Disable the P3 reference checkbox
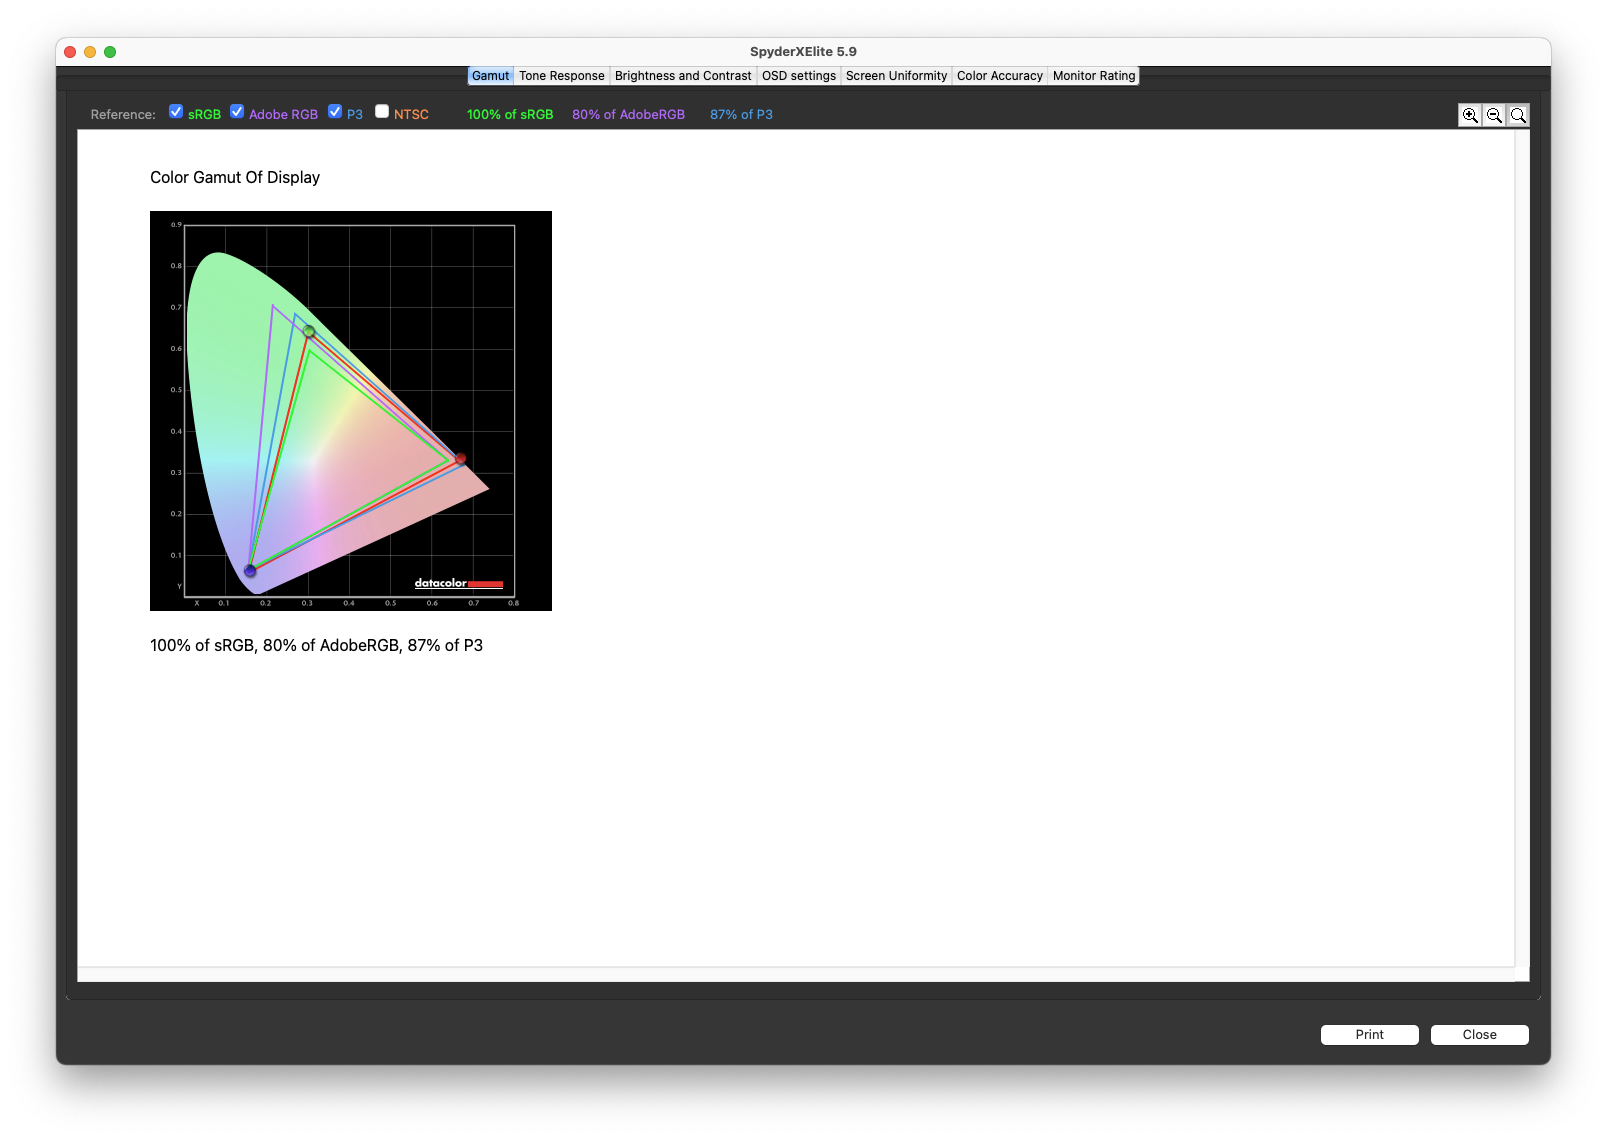This screenshot has height=1139, width=1607. [335, 112]
